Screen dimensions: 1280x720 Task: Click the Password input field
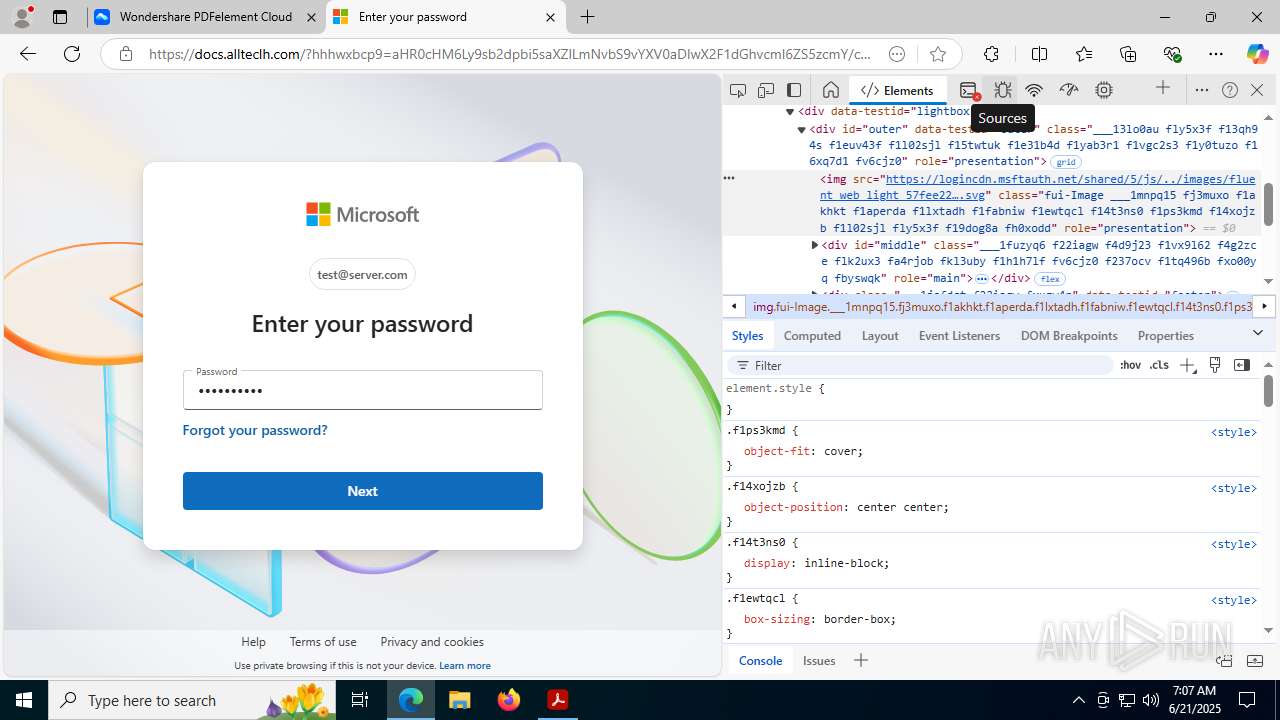363,390
